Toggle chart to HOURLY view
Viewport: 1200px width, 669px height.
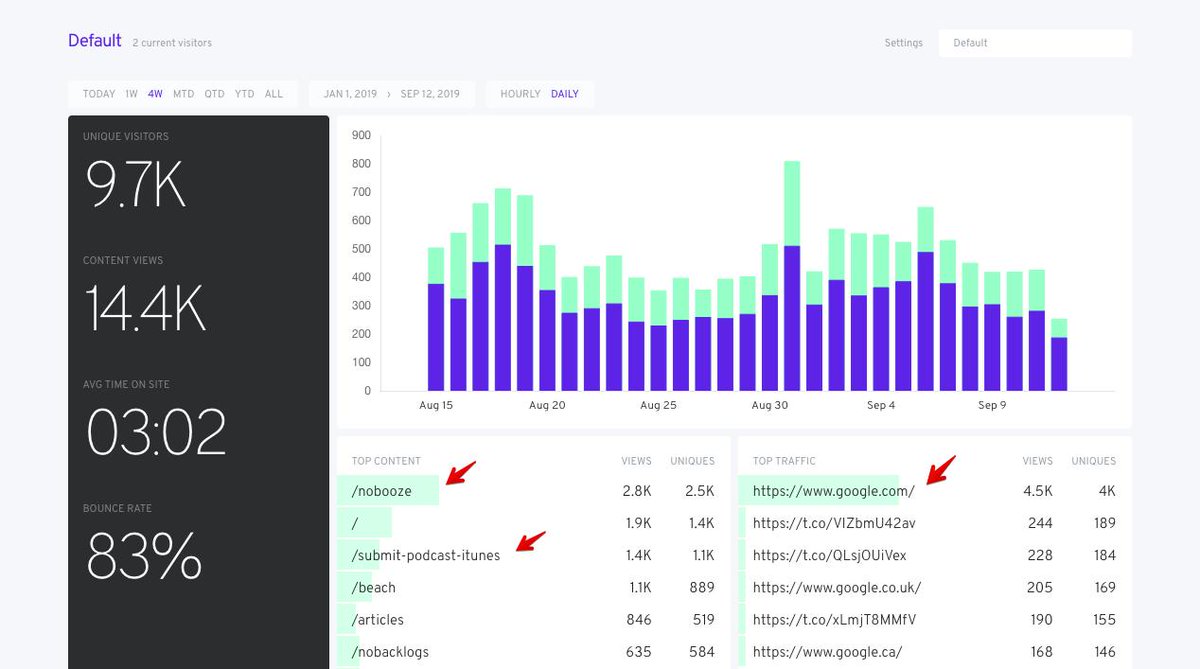pyautogui.click(x=520, y=94)
